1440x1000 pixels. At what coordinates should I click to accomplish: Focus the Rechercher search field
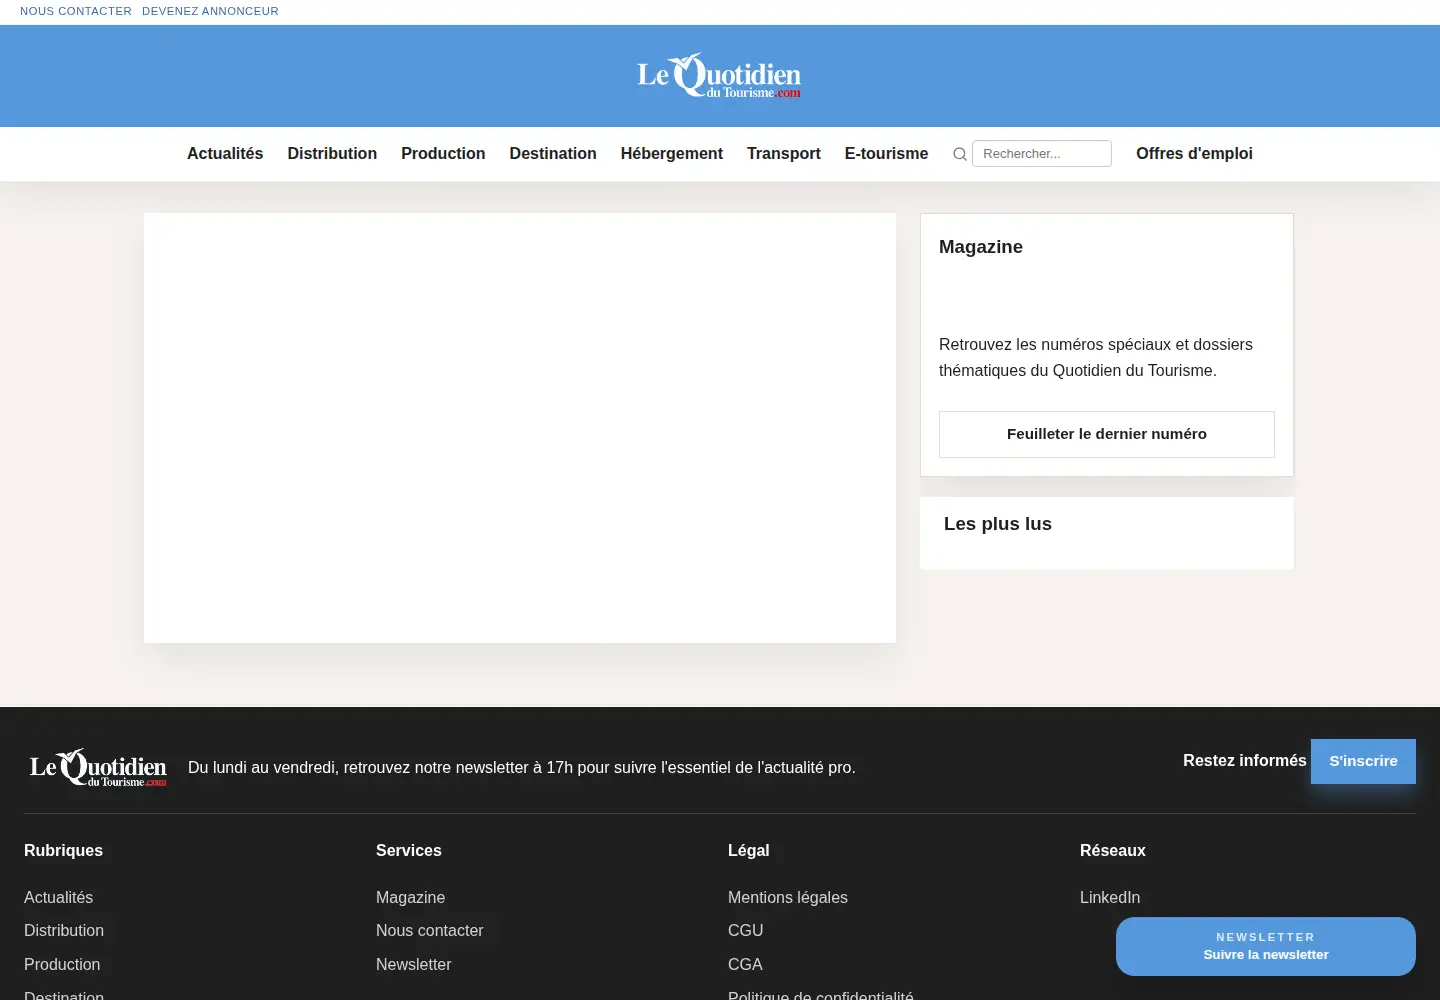pyautogui.click(x=1042, y=153)
